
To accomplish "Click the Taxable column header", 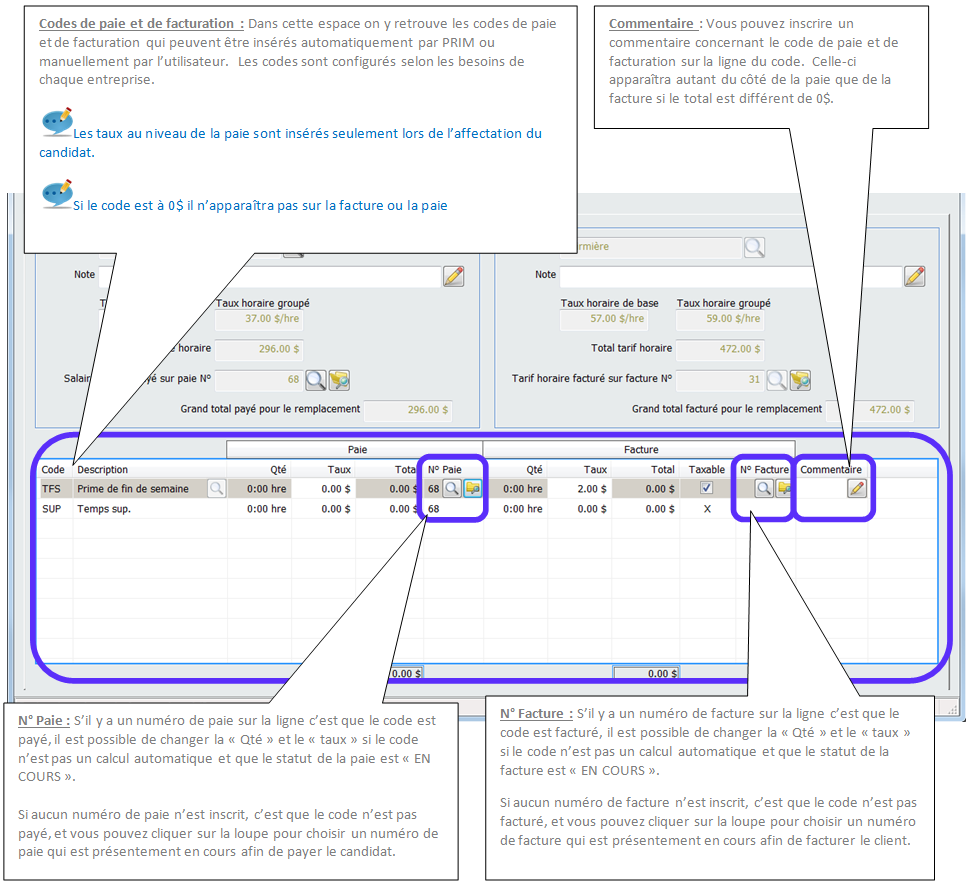I will 706,469.
